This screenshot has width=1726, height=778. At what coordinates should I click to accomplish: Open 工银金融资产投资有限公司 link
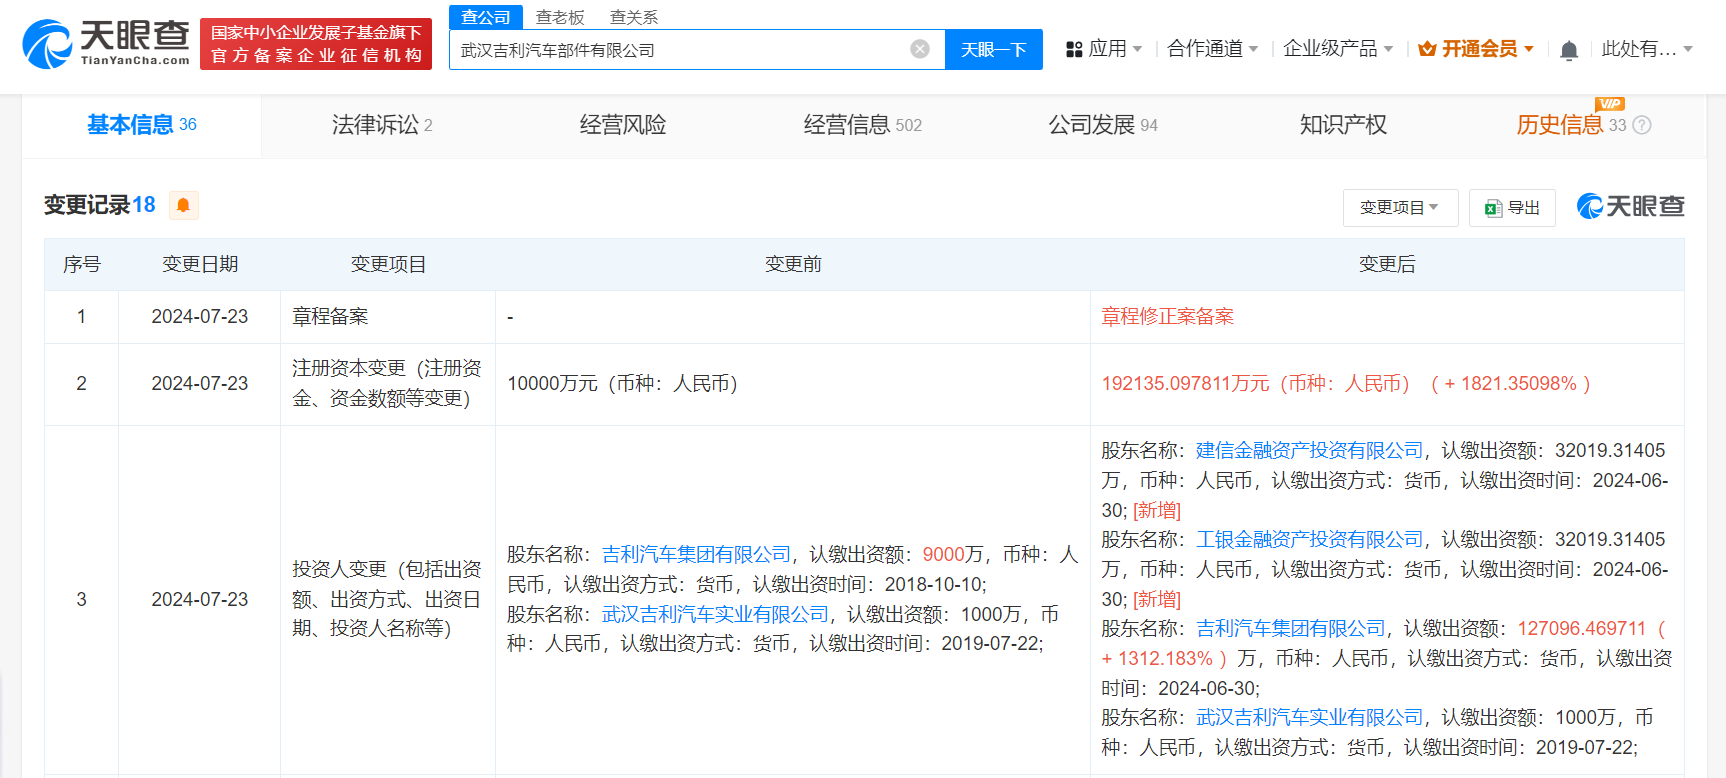[1309, 539]
